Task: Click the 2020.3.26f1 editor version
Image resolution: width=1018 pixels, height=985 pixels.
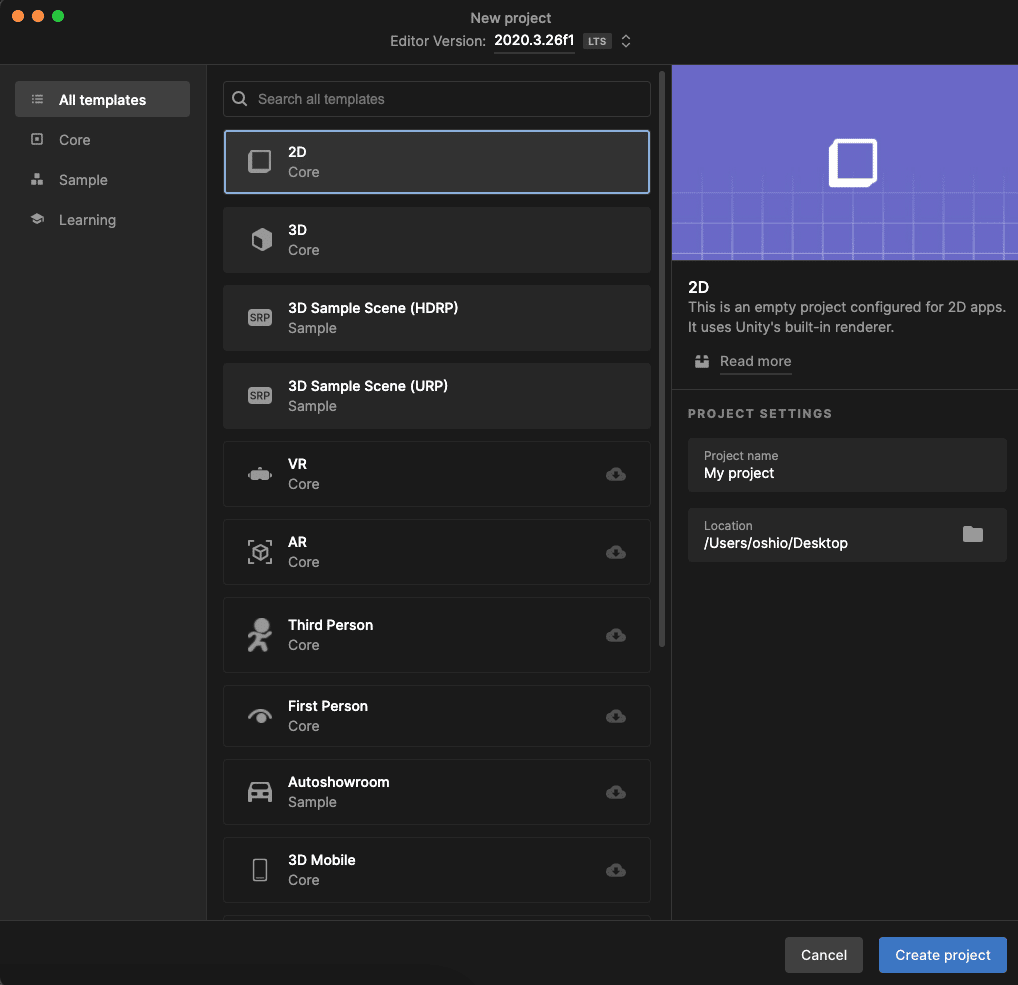Action: 534,40
